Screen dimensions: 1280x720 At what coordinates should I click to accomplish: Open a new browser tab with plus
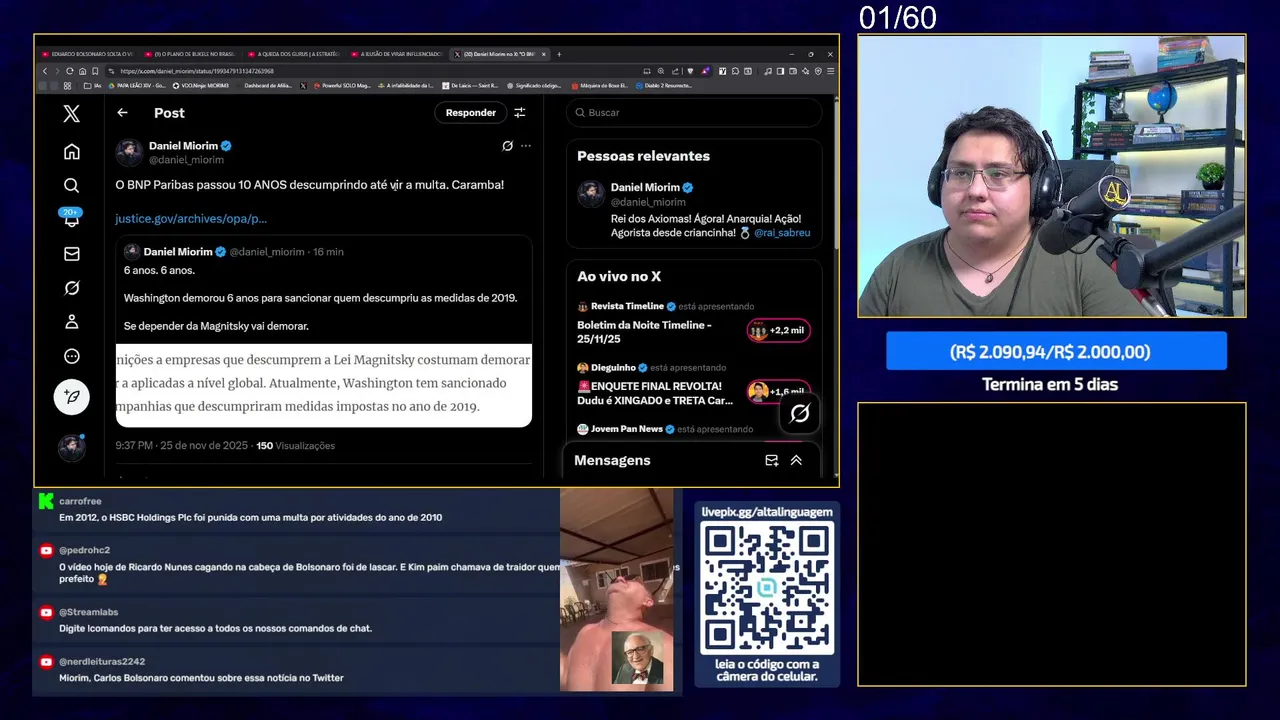[559, 54]
